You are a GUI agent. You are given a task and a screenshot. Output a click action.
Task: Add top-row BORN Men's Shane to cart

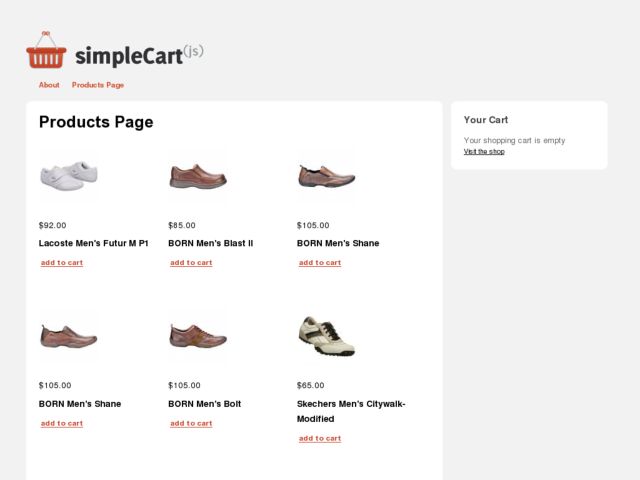pos(320,263)
